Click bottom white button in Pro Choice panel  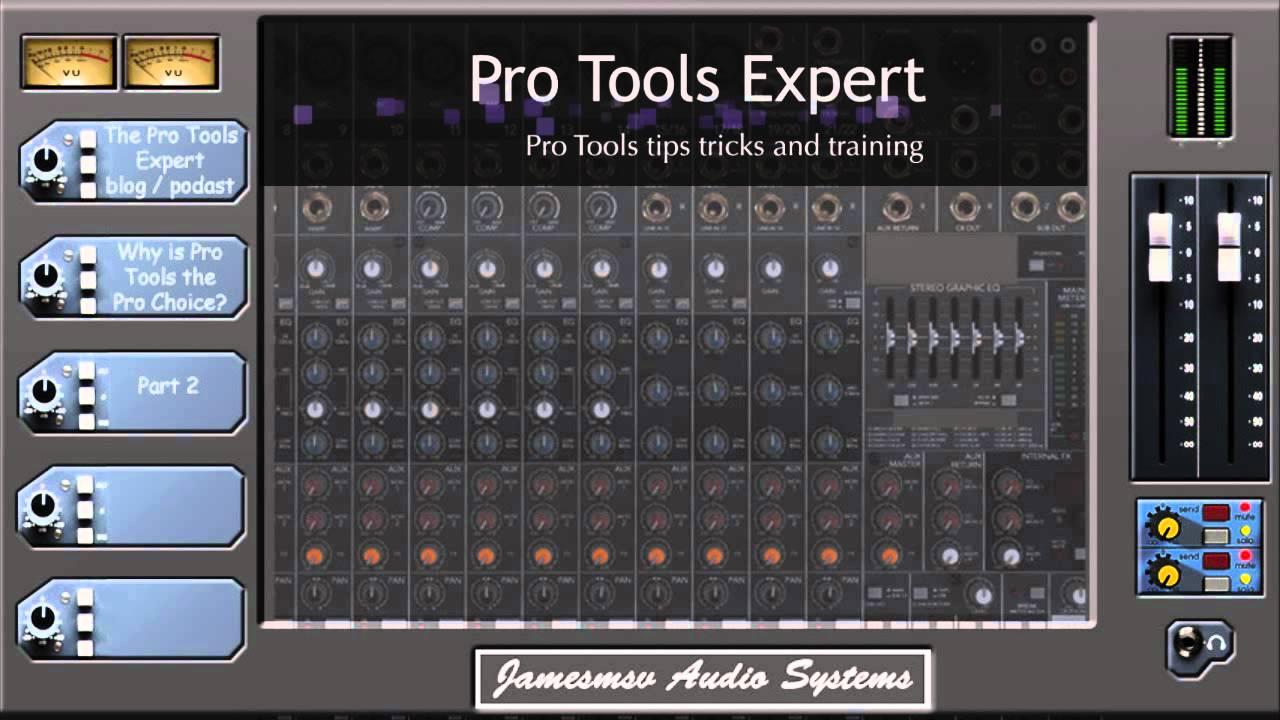point(88,304)
